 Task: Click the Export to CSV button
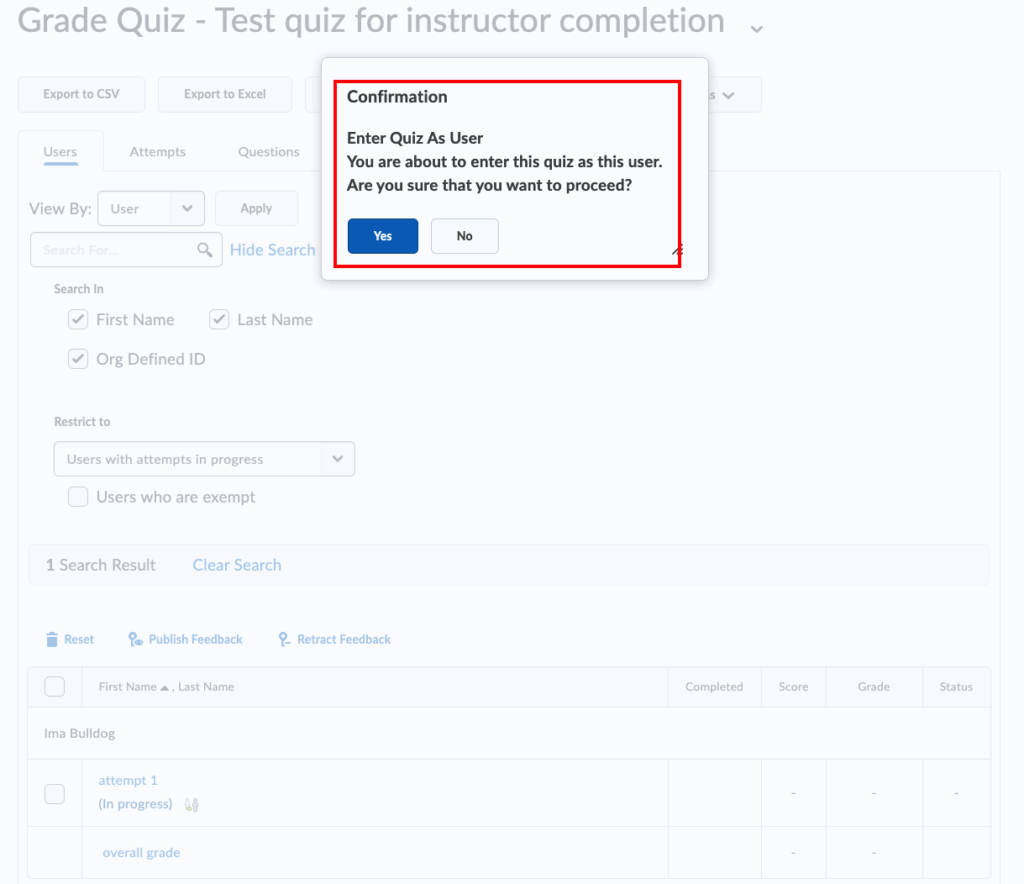[81, 94]
